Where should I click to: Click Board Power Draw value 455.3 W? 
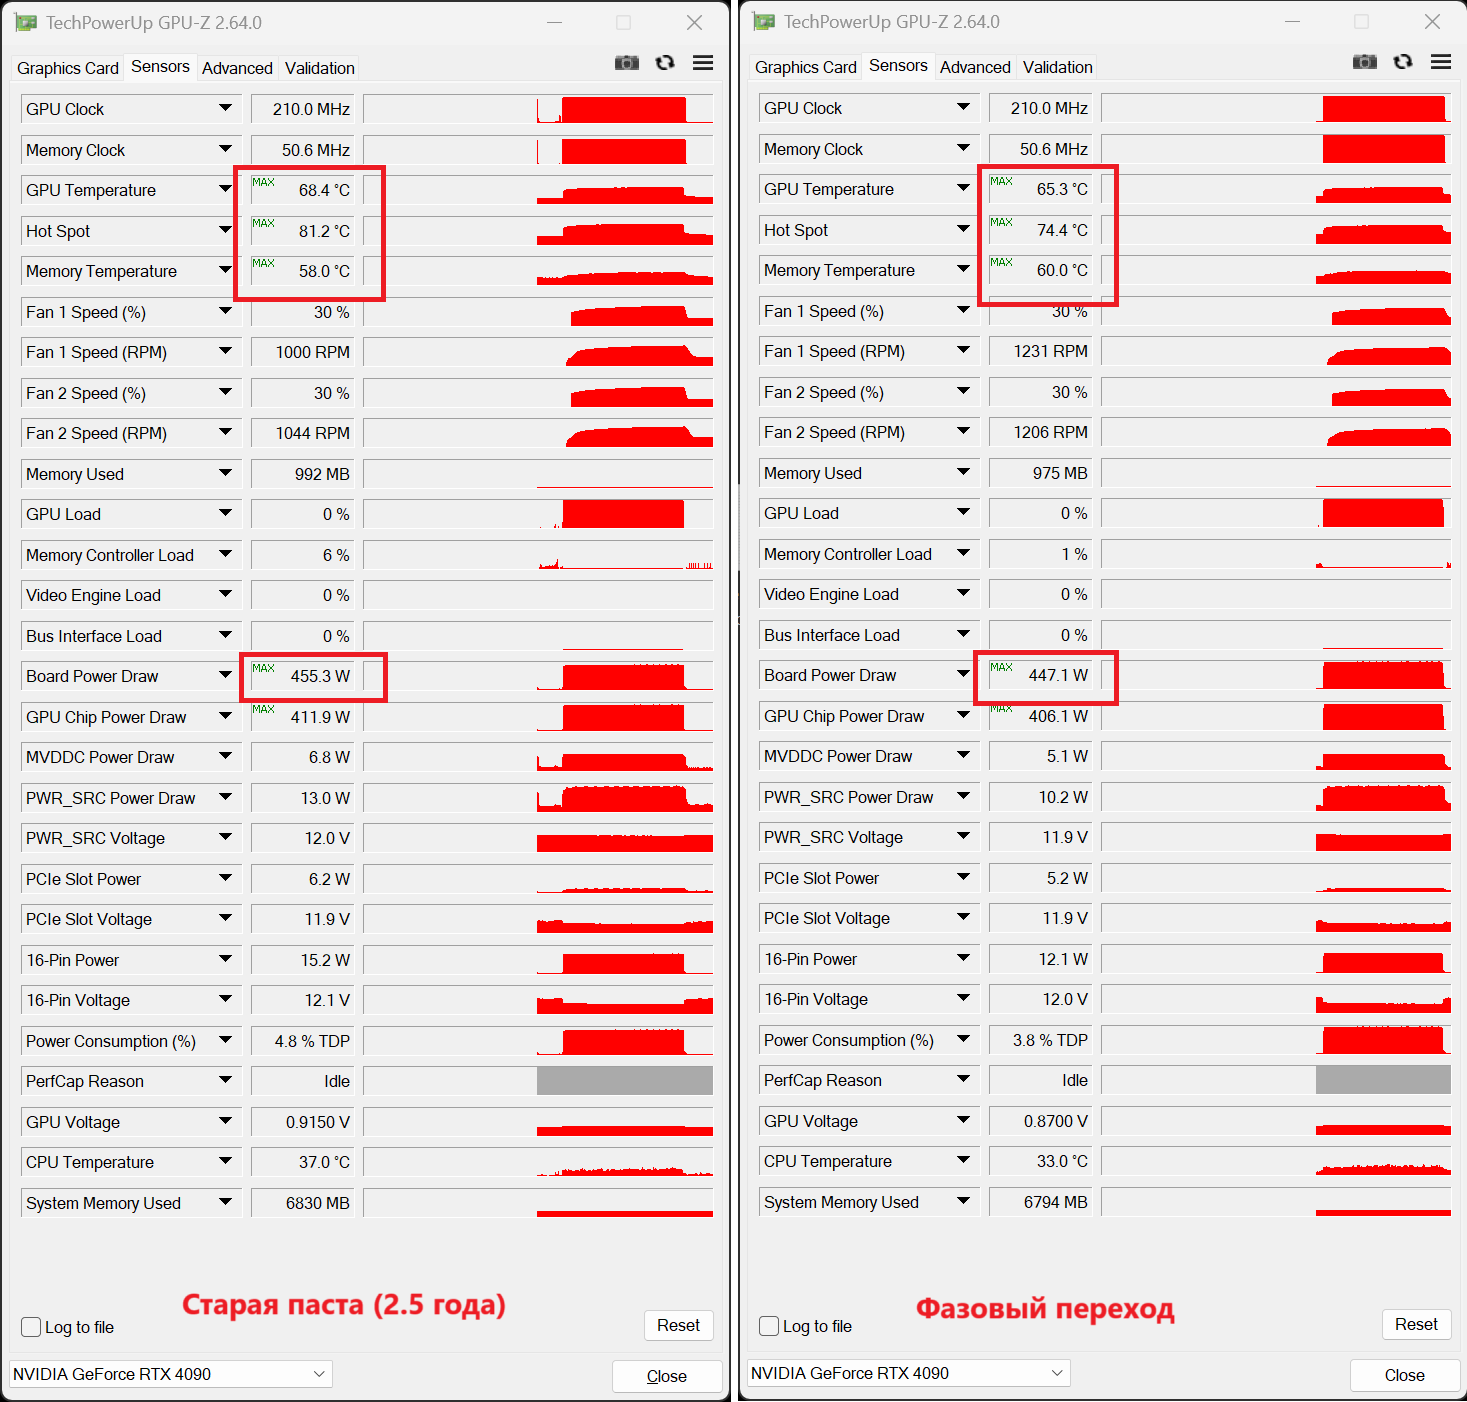[302, 676]
